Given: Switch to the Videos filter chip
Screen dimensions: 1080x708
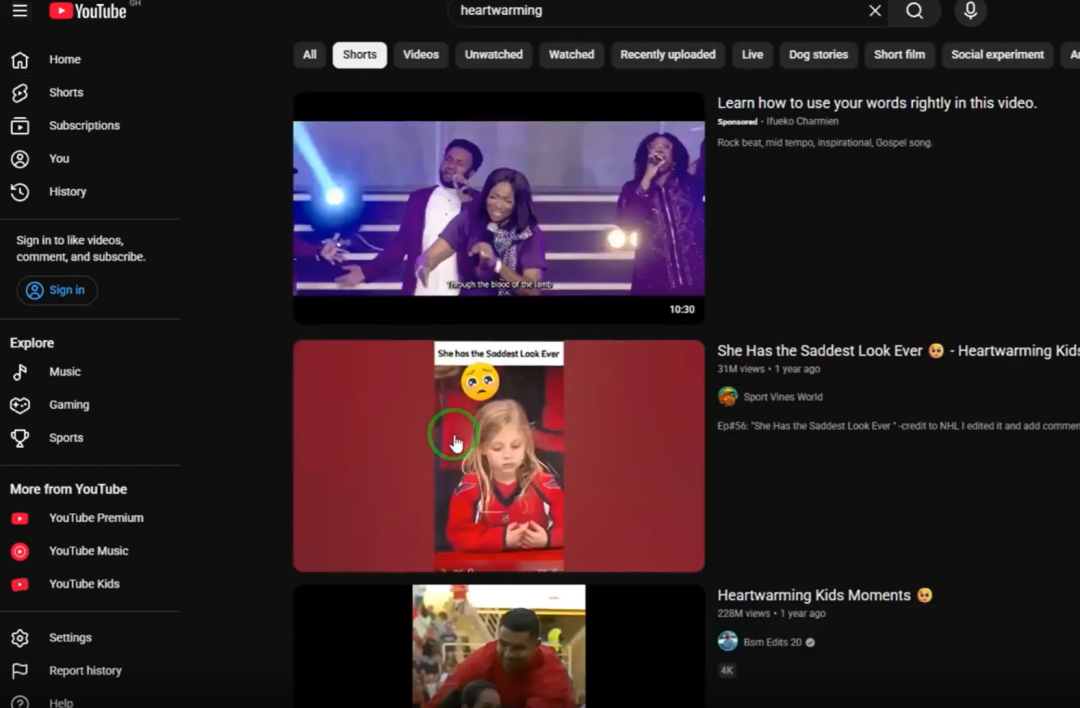Looking at the screenshot, I should 420,55.
